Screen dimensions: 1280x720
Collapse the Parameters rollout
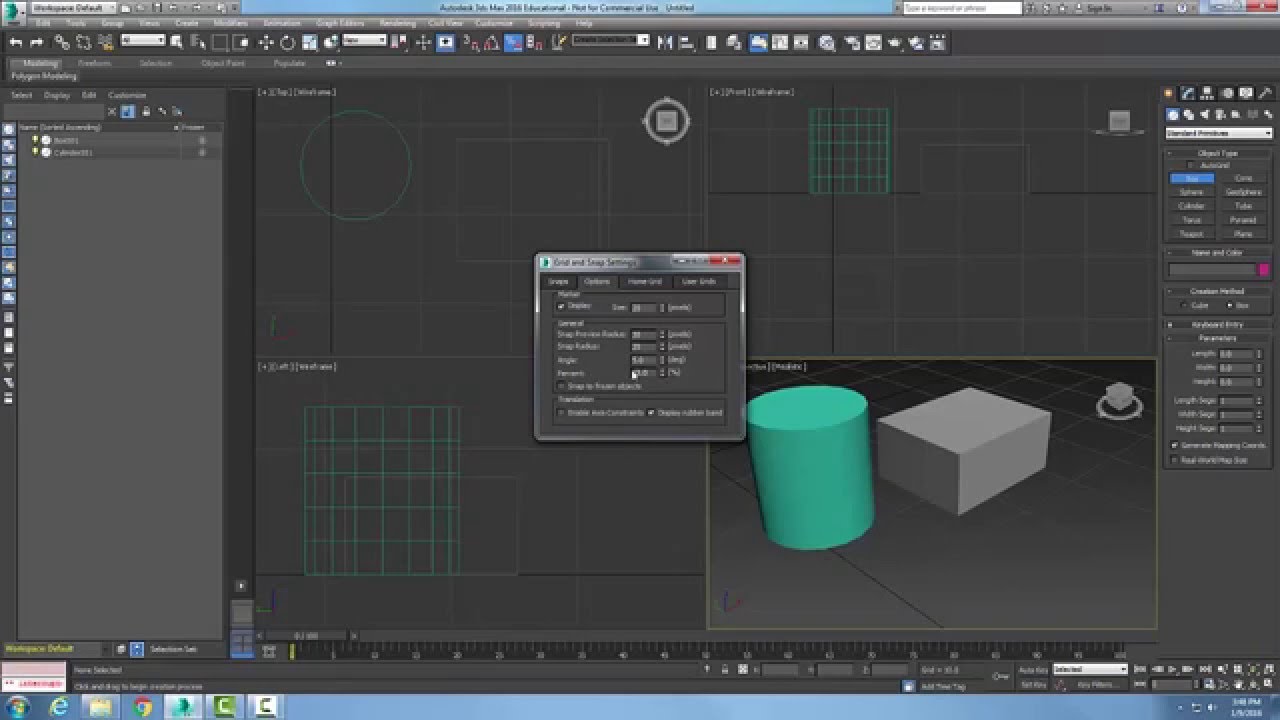[1217, 338]
